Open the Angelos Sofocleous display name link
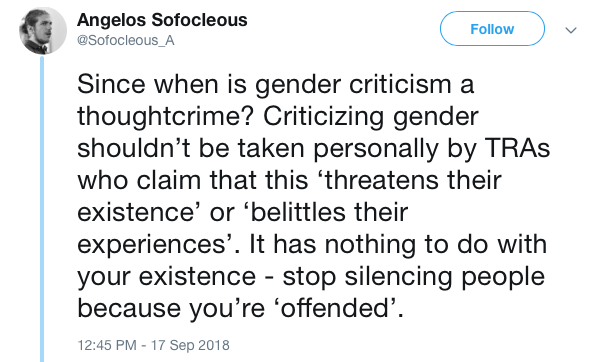Viewport: 597px width, 362px height. pyautogui.click(x=162, y=20)
